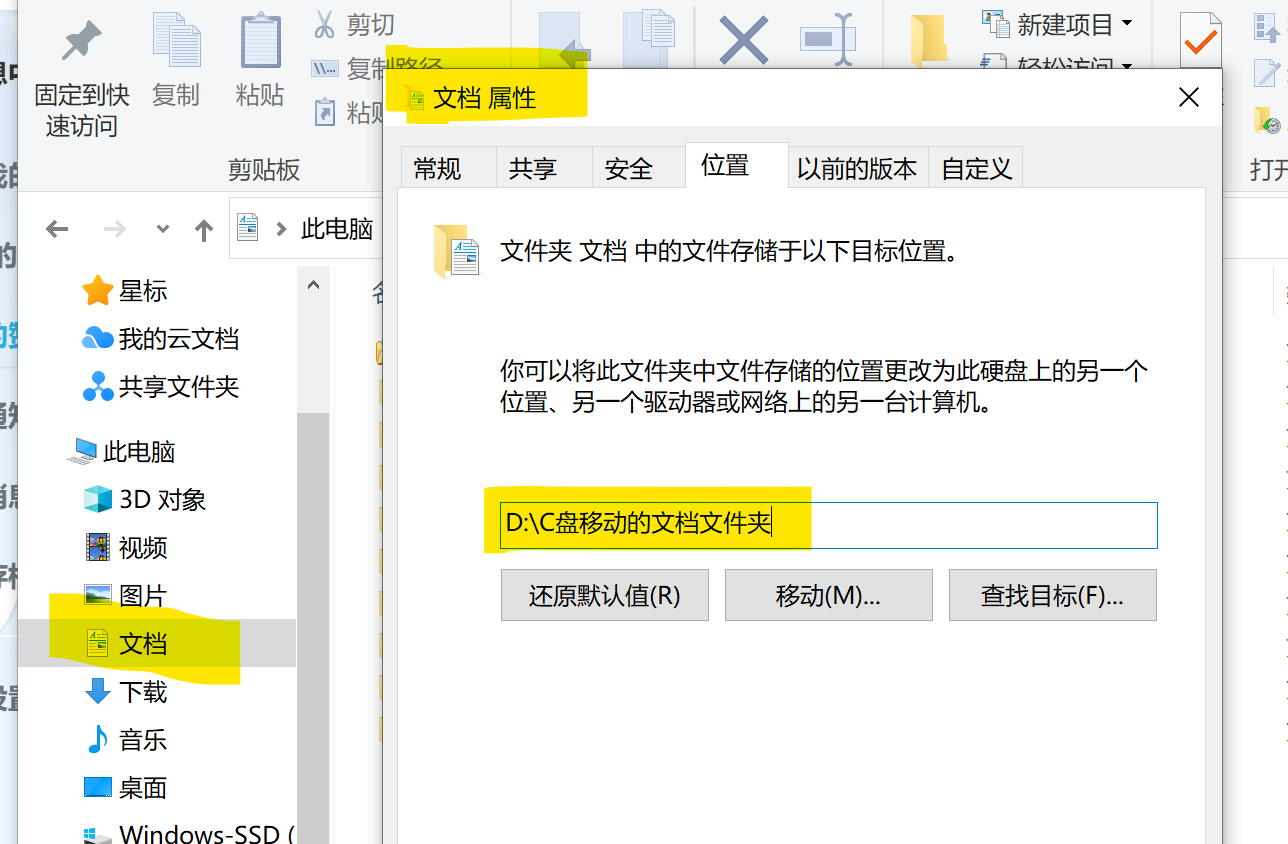Click the 移动(M)... button
Image resolution: width=1288 pixels, height=844 pixels.
coord(829,596)
